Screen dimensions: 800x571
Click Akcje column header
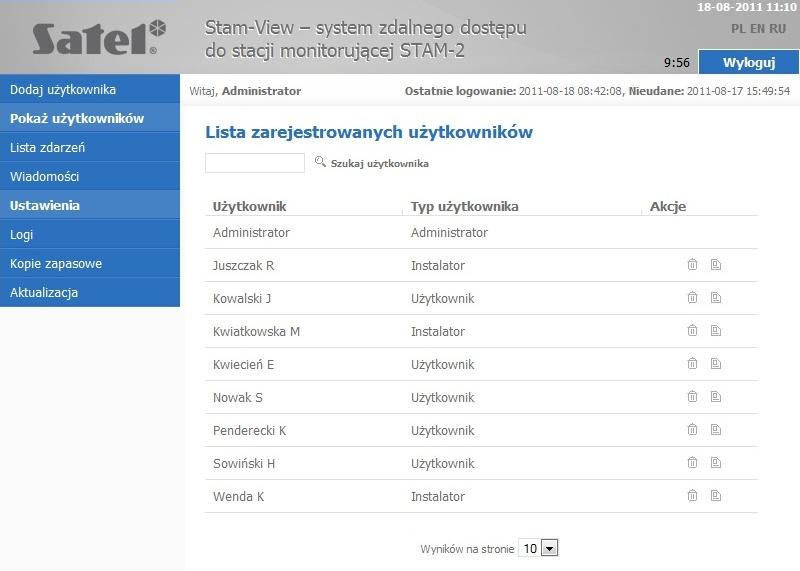coord(668,207)
